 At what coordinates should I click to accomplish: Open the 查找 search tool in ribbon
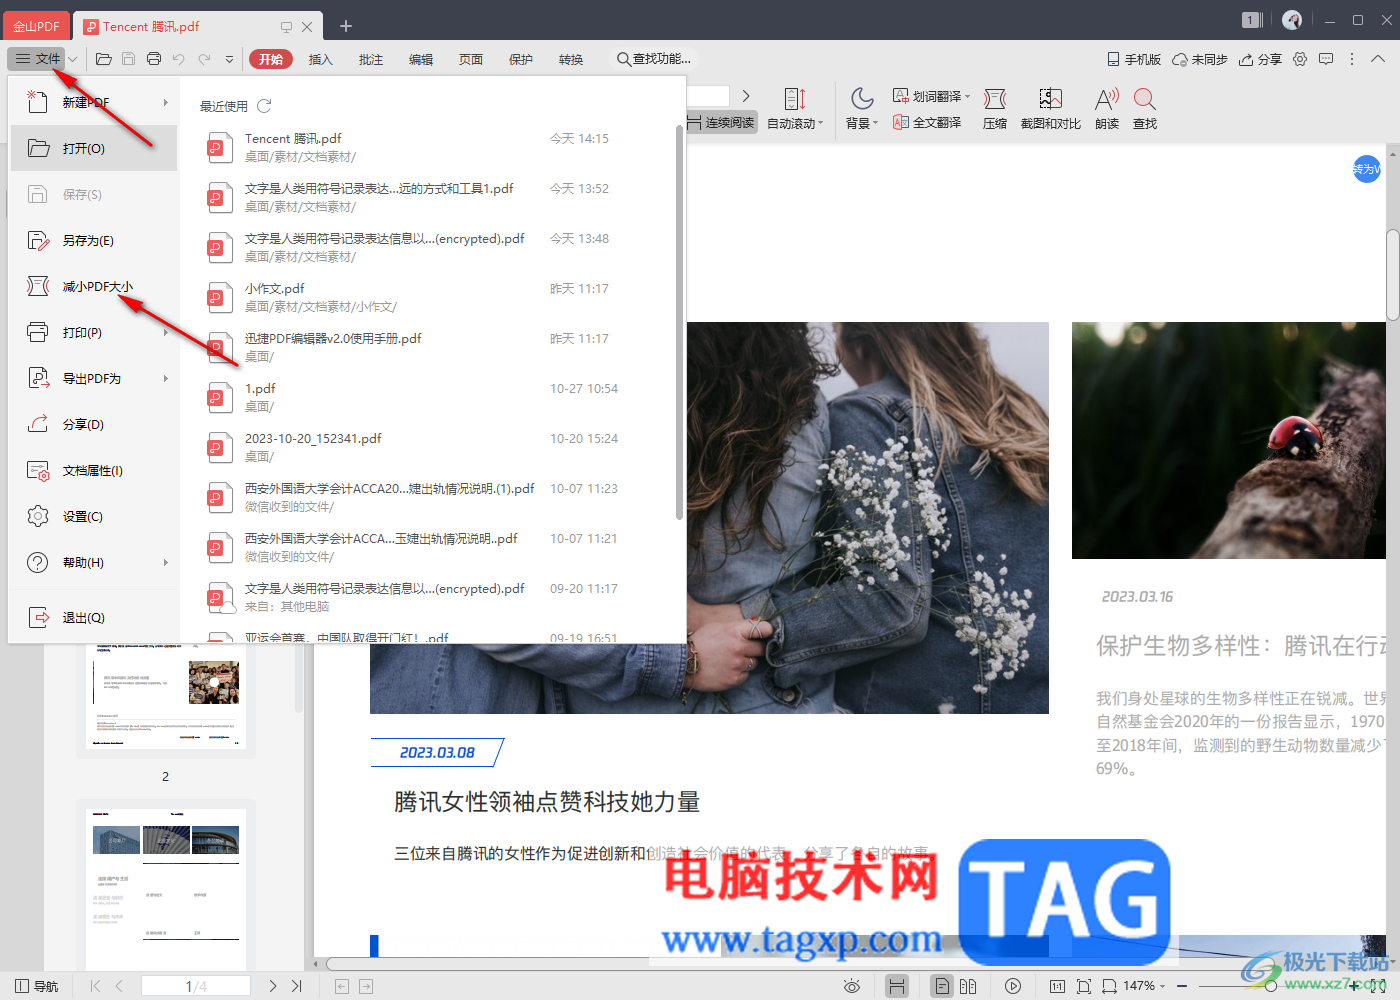tap(1145, 109)
